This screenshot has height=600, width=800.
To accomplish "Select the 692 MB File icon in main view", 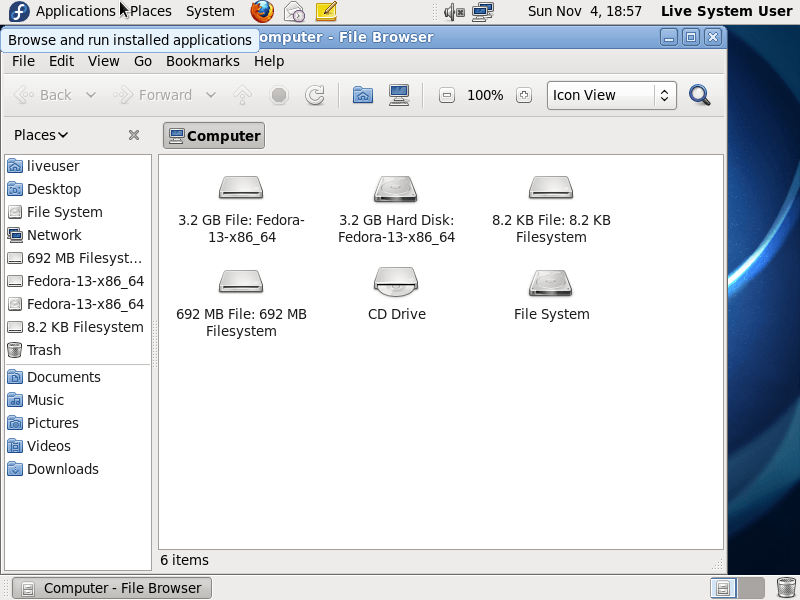I will 241,282.
